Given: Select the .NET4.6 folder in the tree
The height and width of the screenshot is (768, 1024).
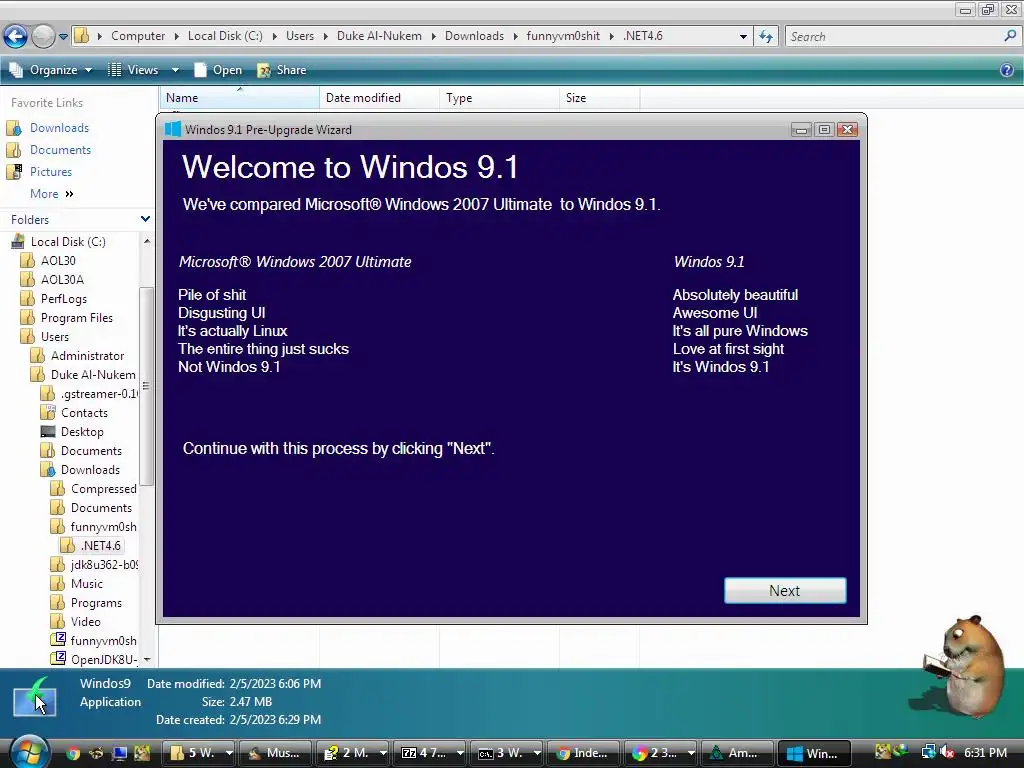Looking at the screenshot, I should (x=100, y=545).
